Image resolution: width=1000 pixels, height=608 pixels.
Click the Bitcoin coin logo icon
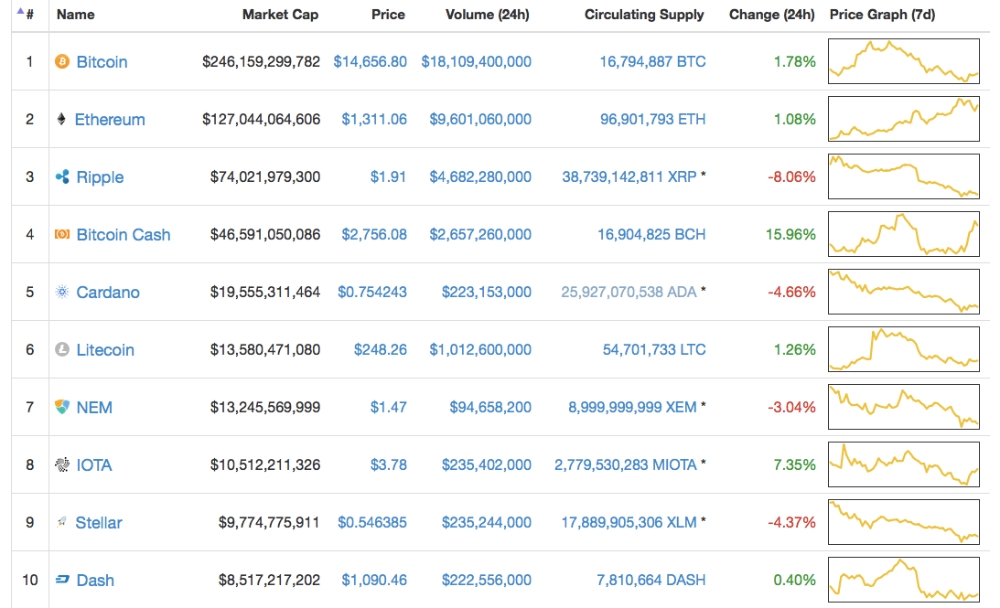(62, 62)
